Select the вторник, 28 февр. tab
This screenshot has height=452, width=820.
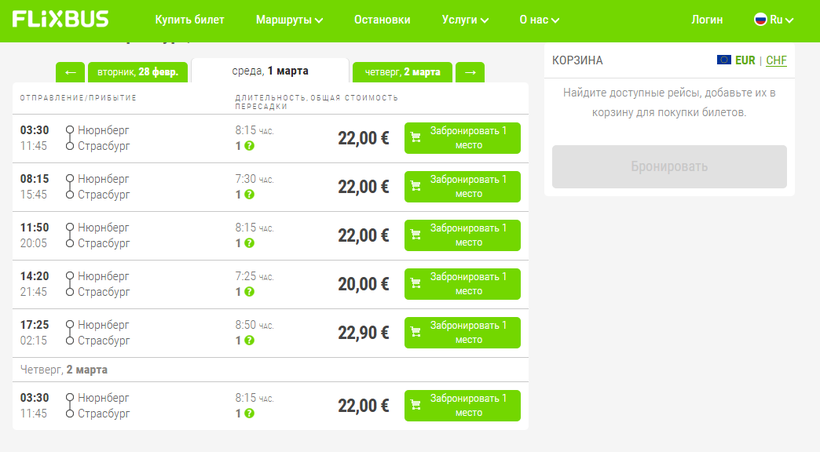coord(138,72)
